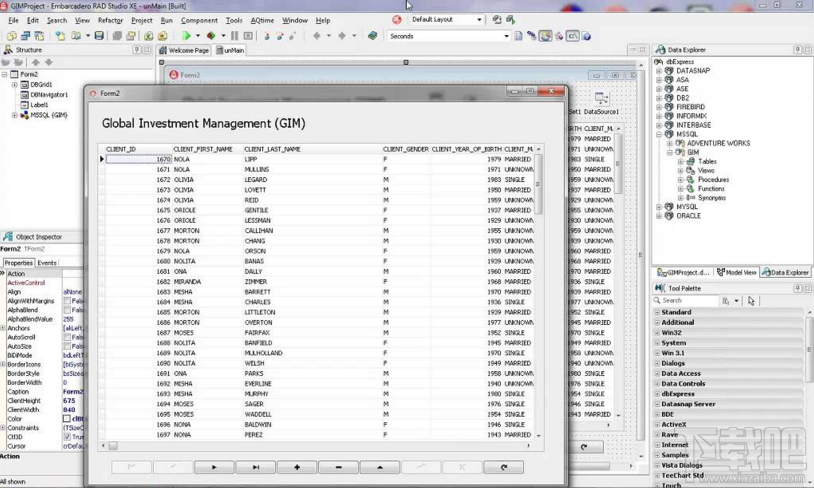Screen dimensions: 814x488
Task: Click the red round icon beside Default Layout
Action: point(397,20)
